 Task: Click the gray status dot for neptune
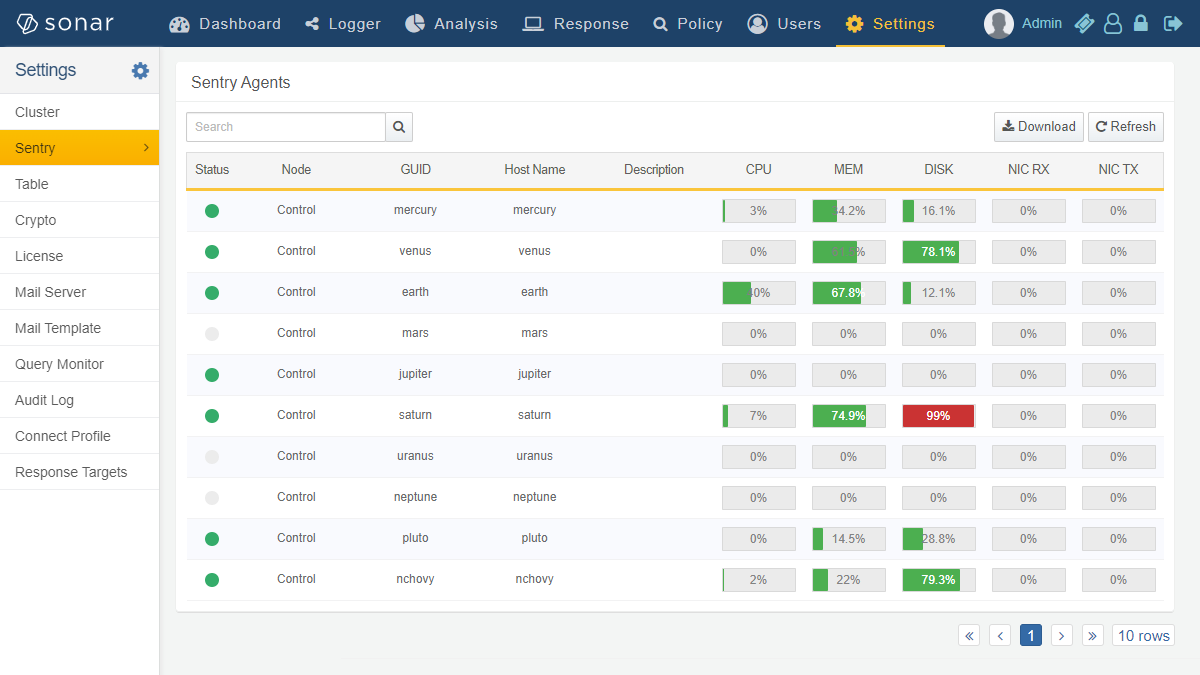coord(212,498)
